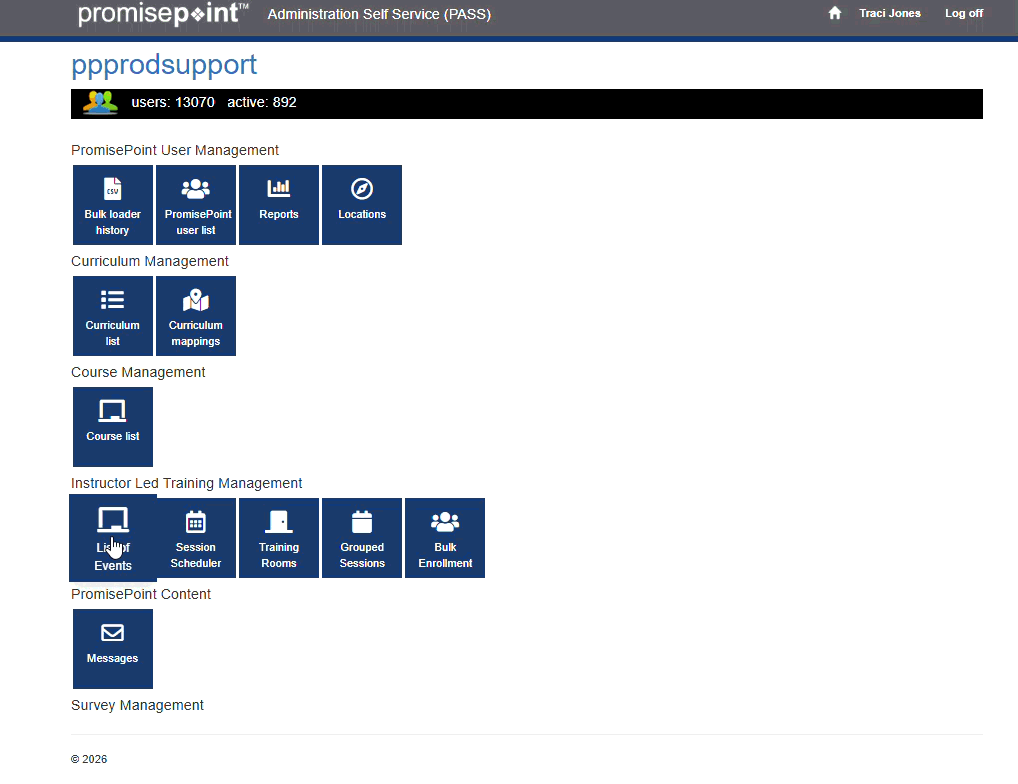The width and height of the screenshot is (1018, 784).
Task: Open the Curriculum mappings tile
Action: coord(196,316)
